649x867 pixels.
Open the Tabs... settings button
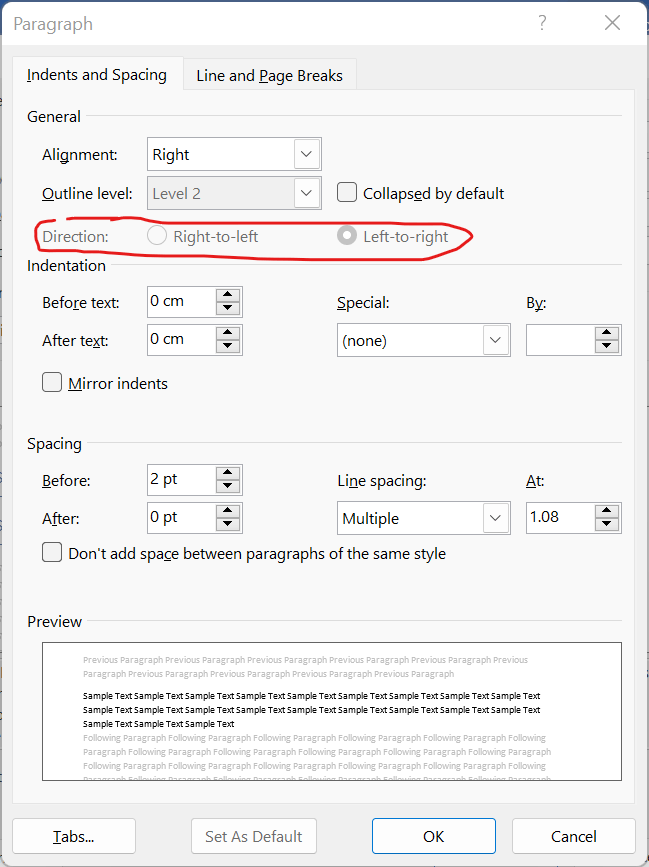[x=74, y=836]
